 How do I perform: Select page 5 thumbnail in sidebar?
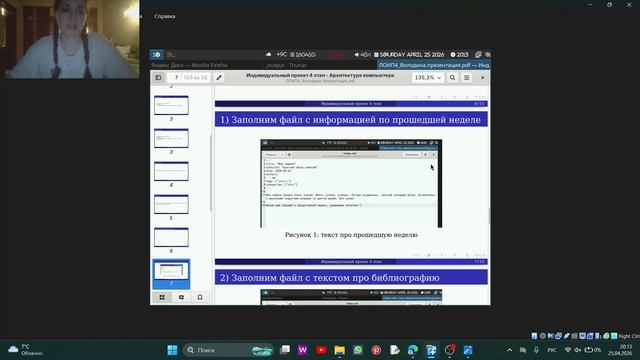171,204
